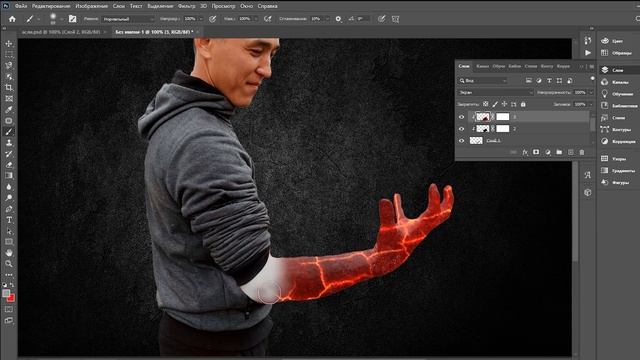Select the Brush tool in the left toolbar
Screen dimensions: 640x360
coord(9,131)
